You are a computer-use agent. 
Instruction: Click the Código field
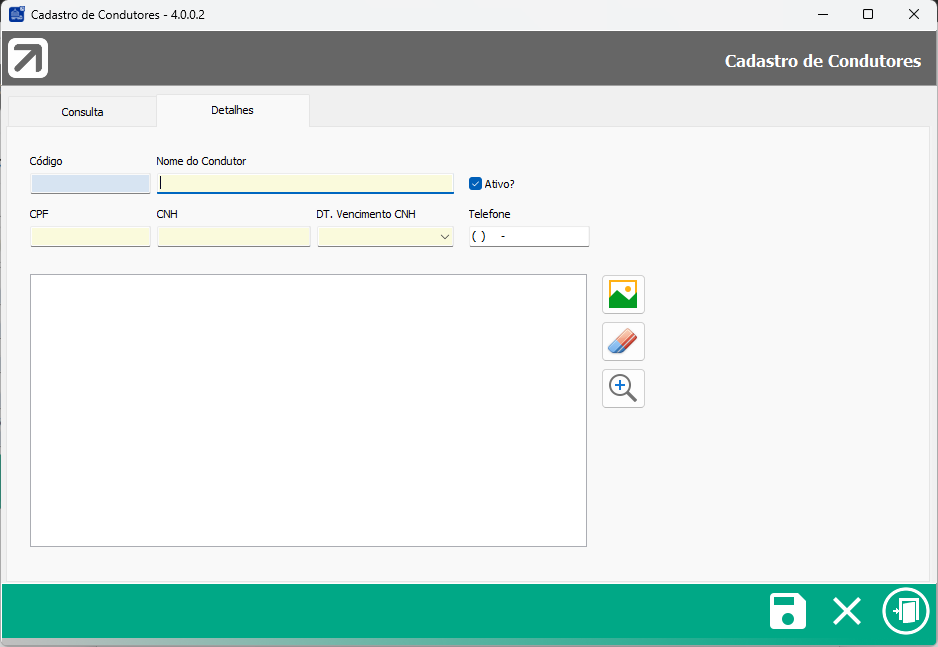click(x=90, y=184)
